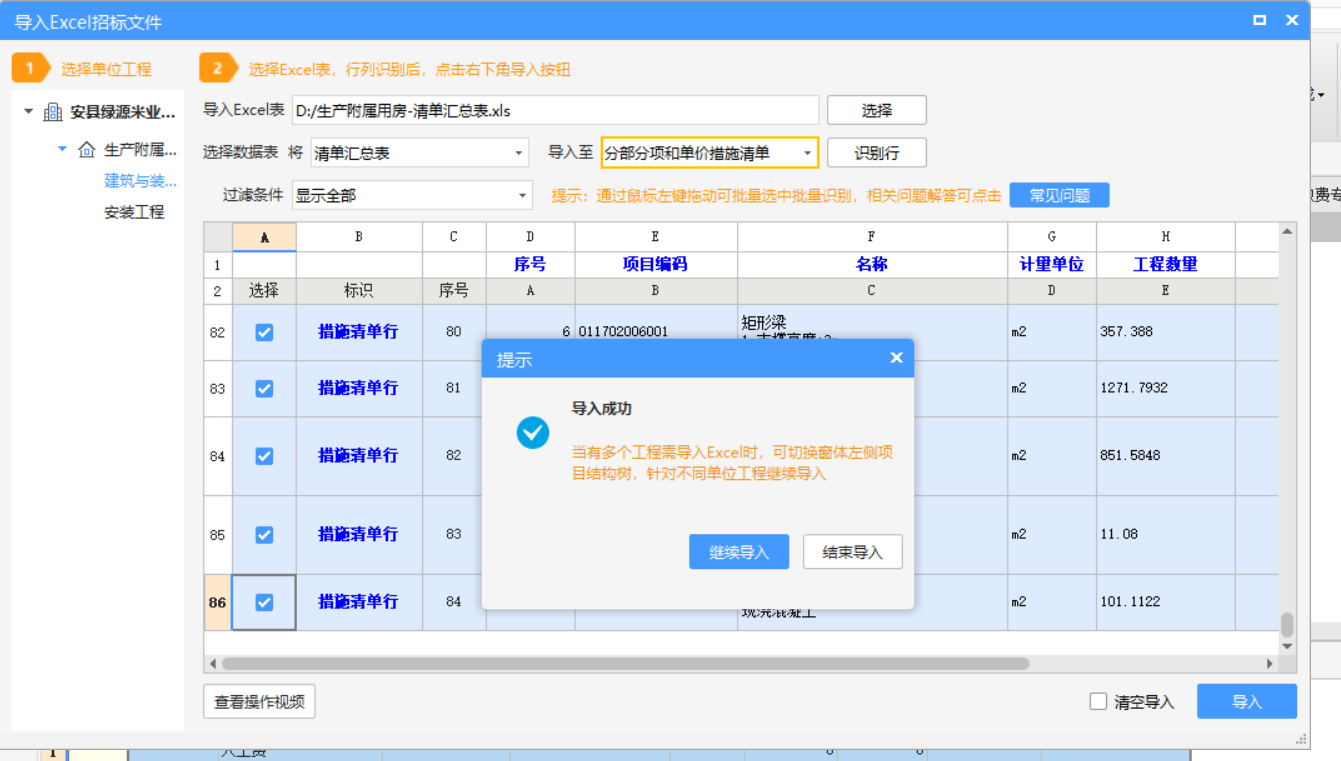Open the 选择数据表 清单汇总表 dropdown

pyautogui.click(x=420, y=153)
